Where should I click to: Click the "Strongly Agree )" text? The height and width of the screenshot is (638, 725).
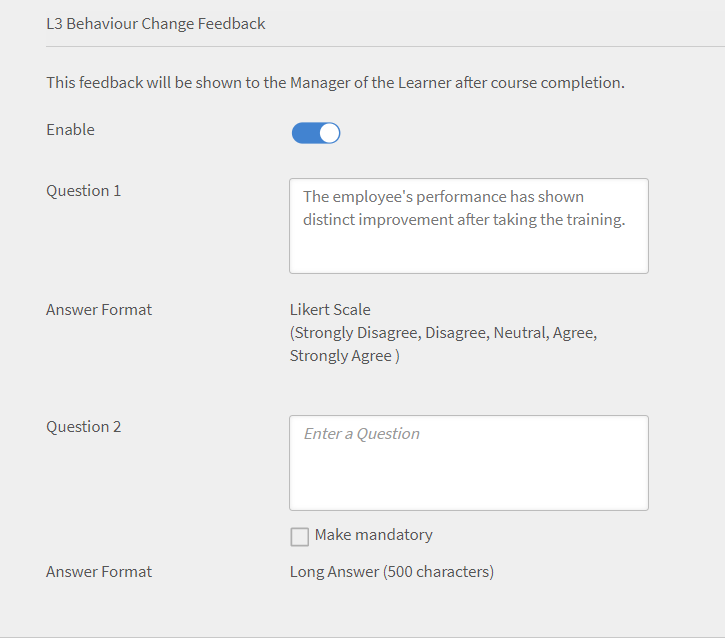point(344,356)
